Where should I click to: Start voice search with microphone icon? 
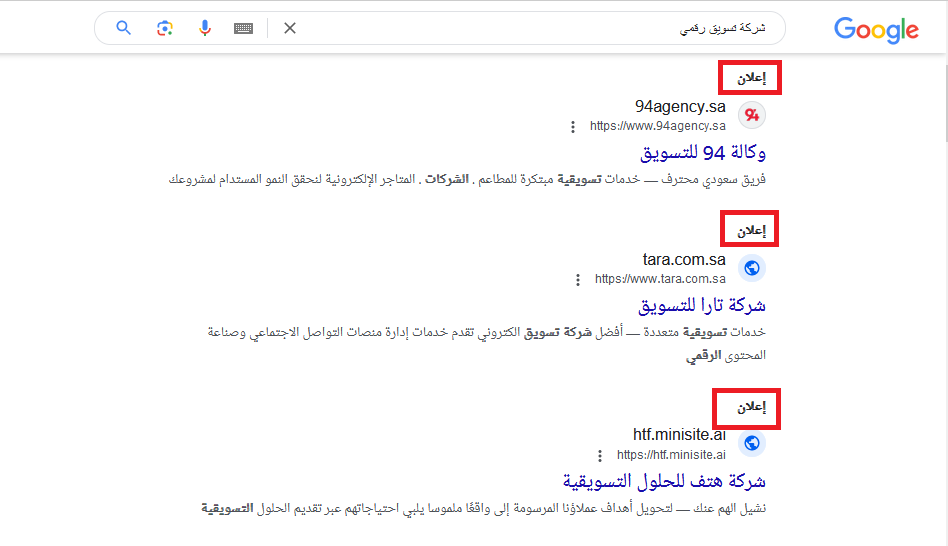click(205, 28)
